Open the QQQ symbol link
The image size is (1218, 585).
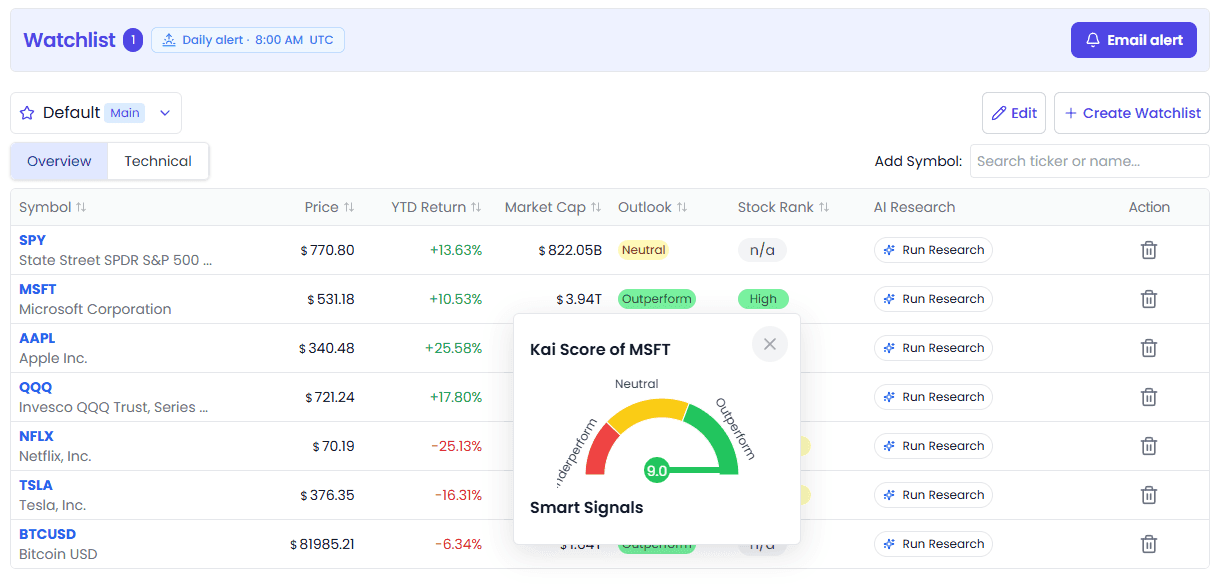tap(35, 387)
